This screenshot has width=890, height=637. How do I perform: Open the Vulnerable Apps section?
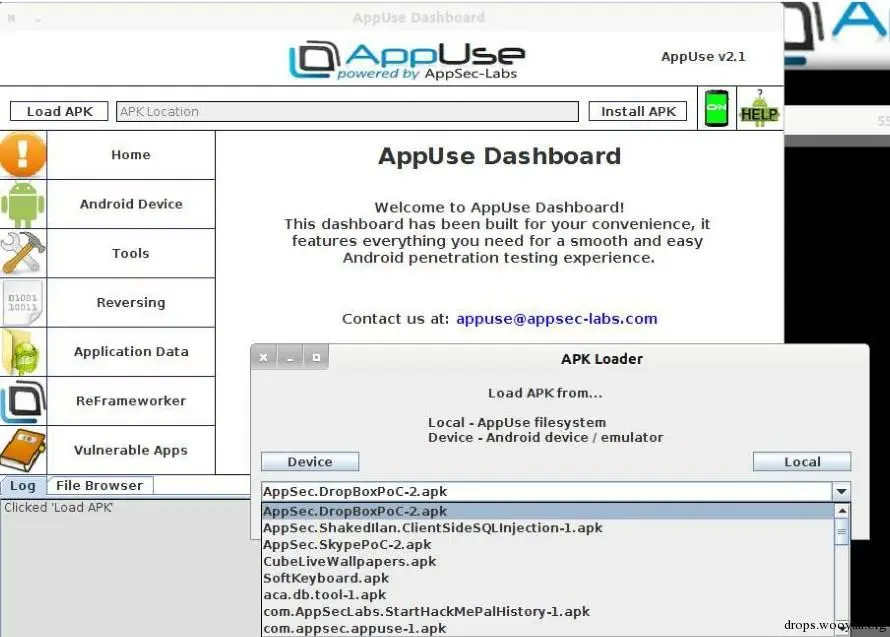pos(131,450)
